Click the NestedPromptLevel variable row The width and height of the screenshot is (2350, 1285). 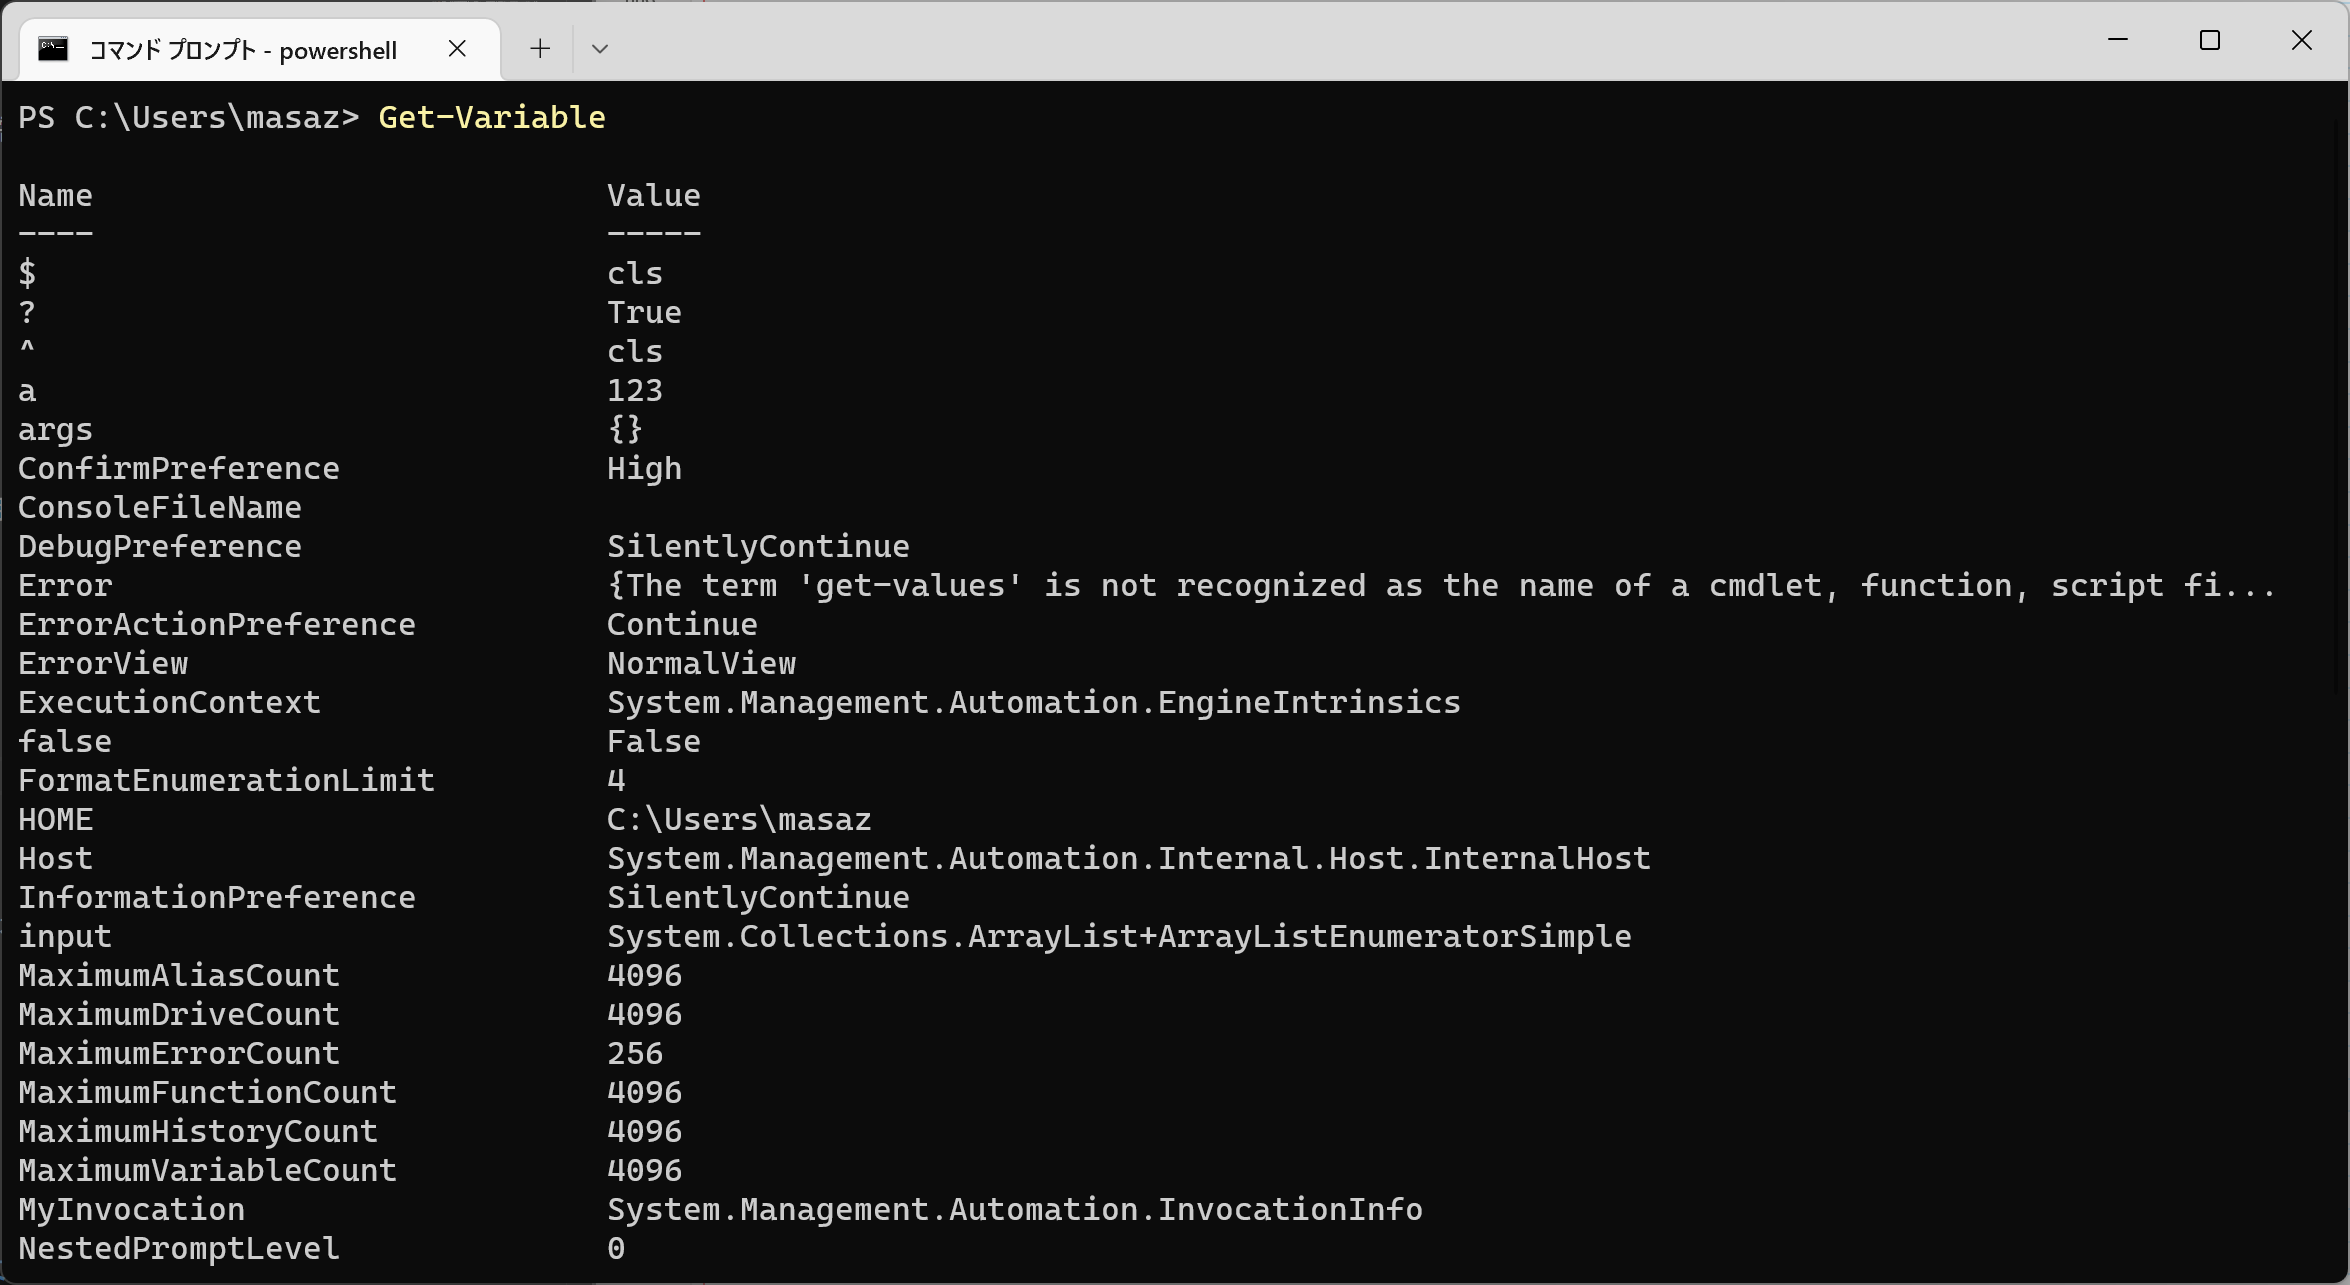tap(178, 1249)
